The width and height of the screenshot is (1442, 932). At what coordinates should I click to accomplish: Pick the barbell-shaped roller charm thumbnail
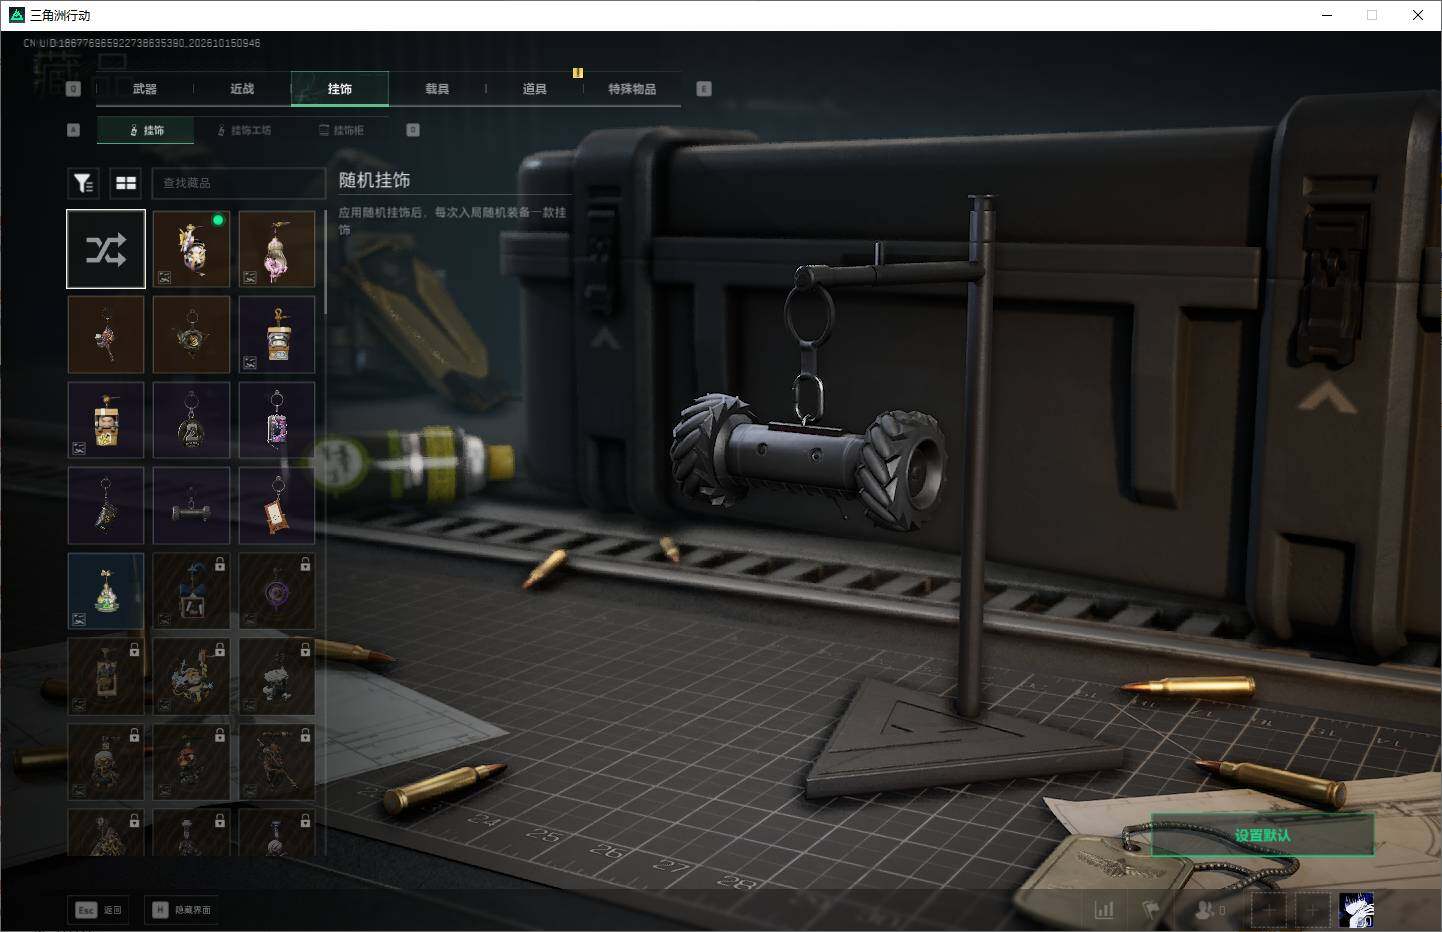click(191, 506)
